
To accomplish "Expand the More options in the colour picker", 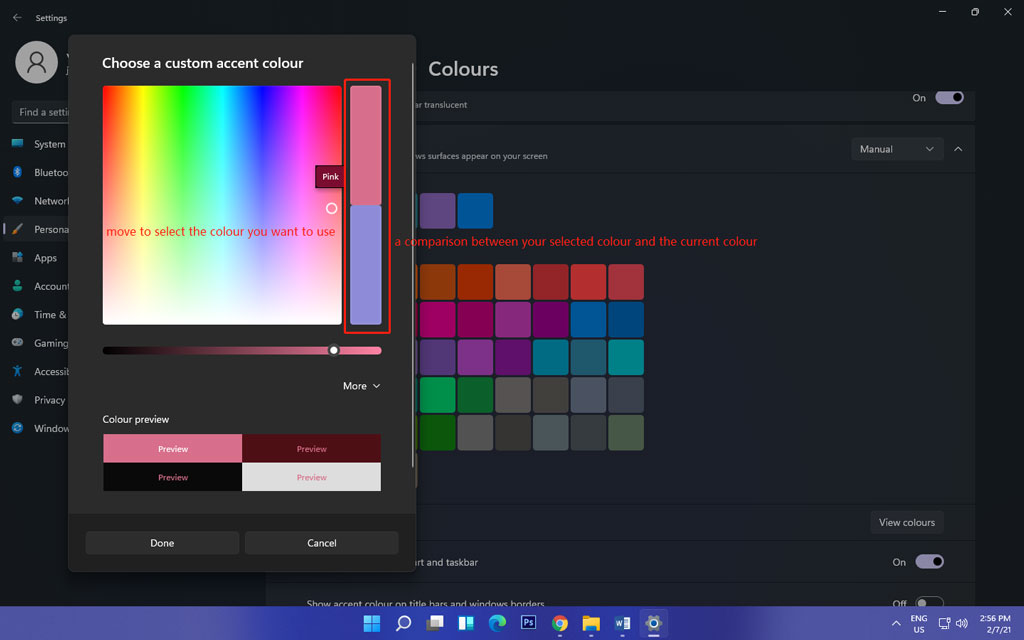I will (361, 385).
